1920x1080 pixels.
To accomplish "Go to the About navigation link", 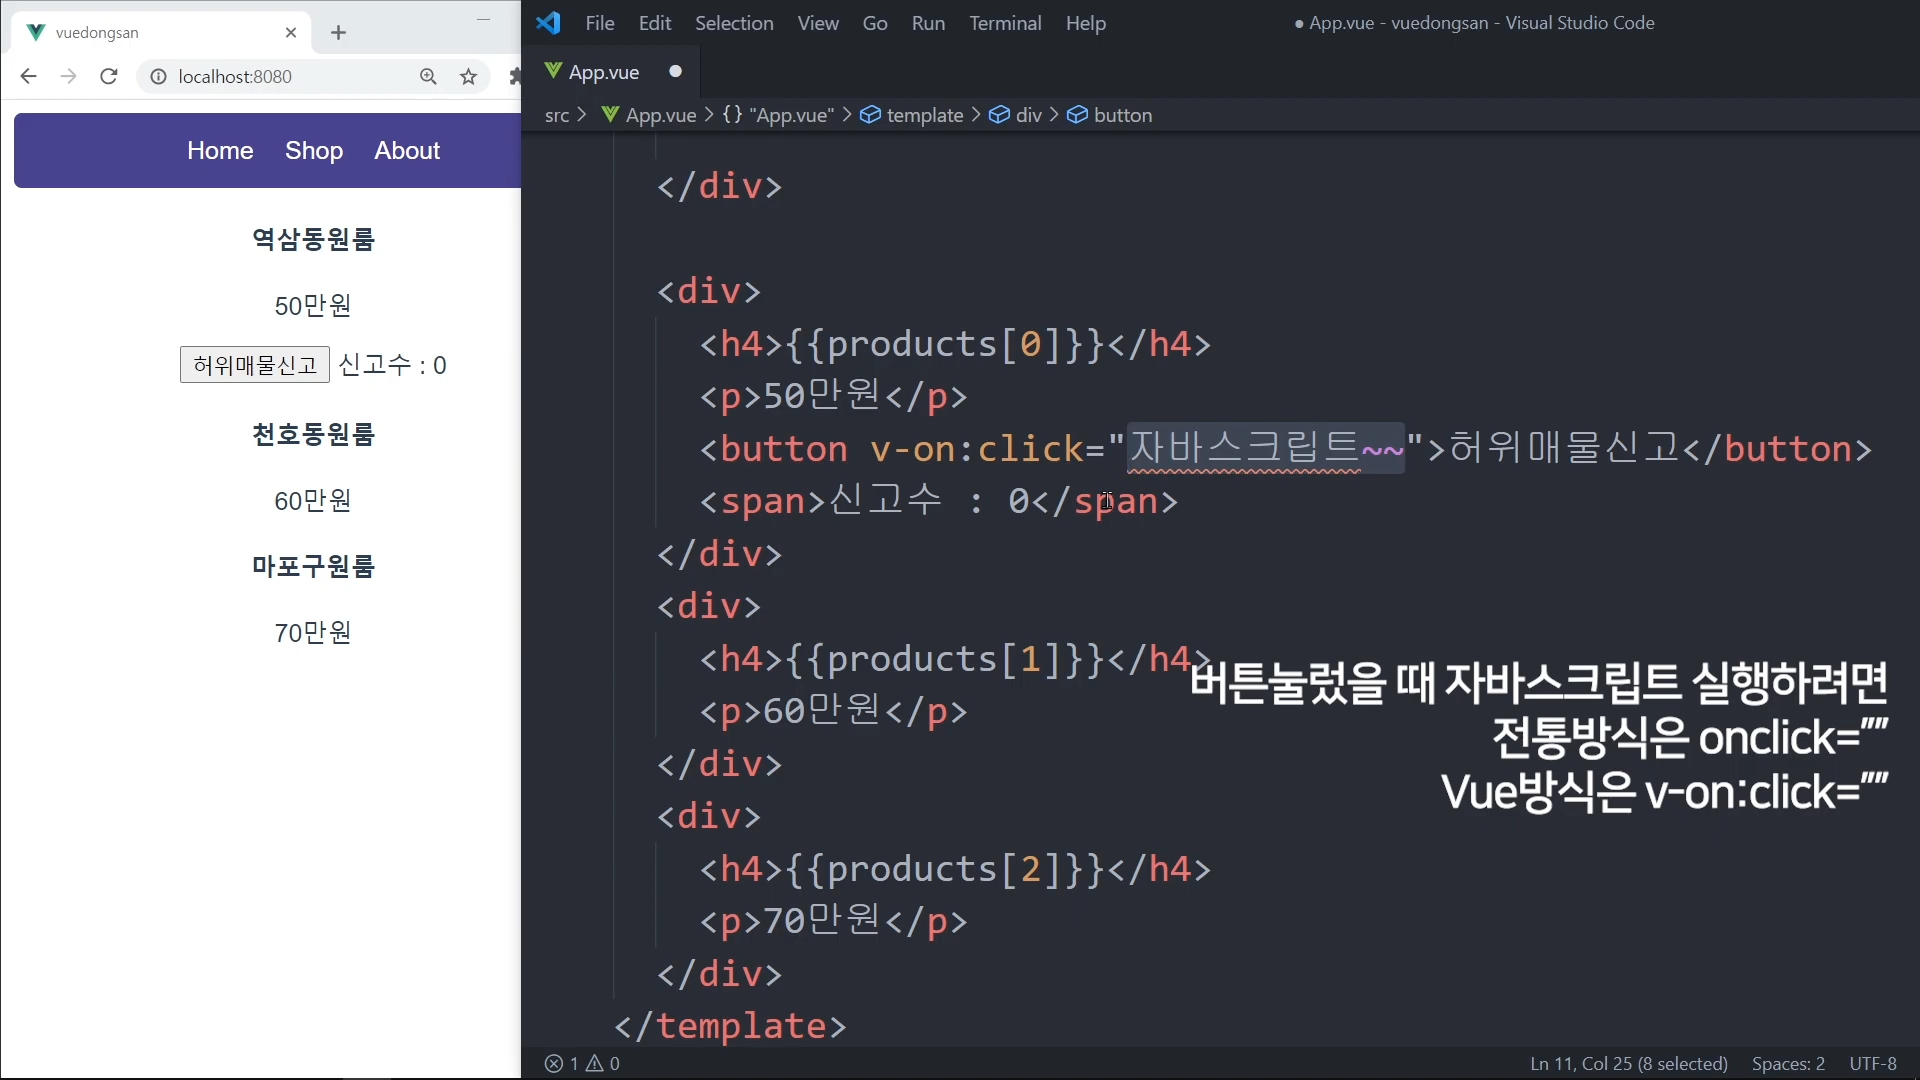I will click(x=407, y=150).
